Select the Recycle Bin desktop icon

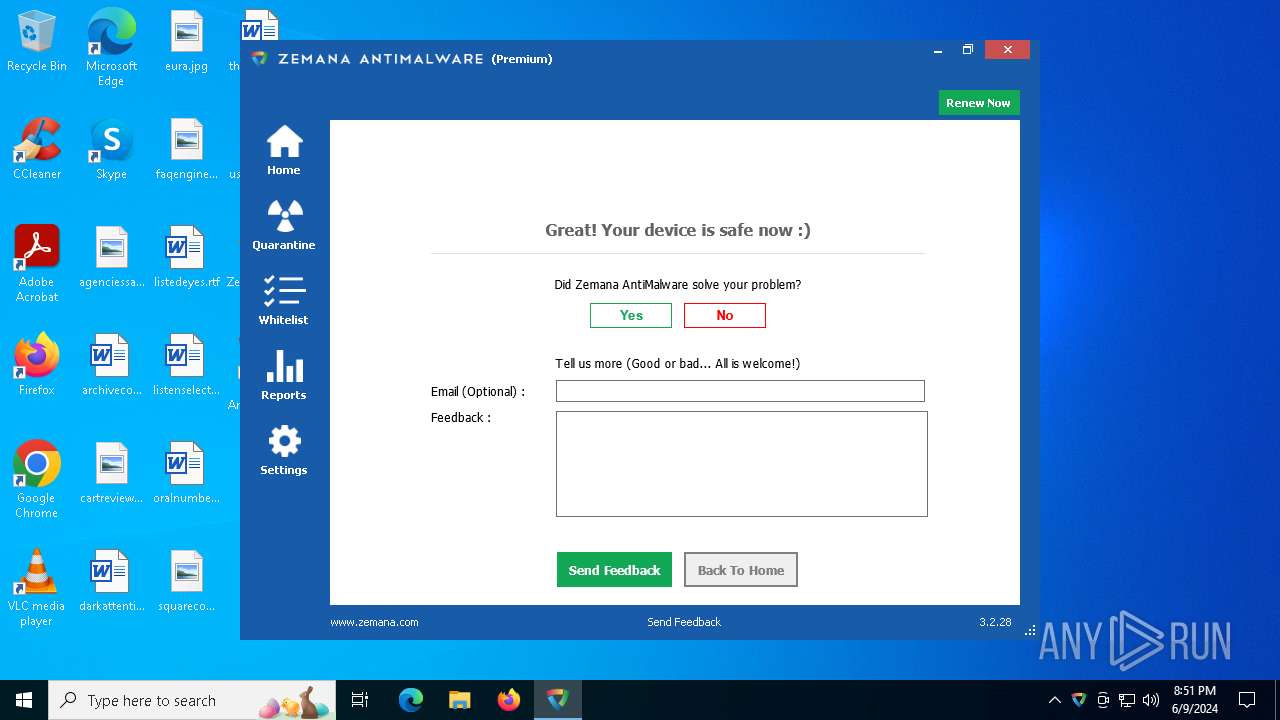37,42
